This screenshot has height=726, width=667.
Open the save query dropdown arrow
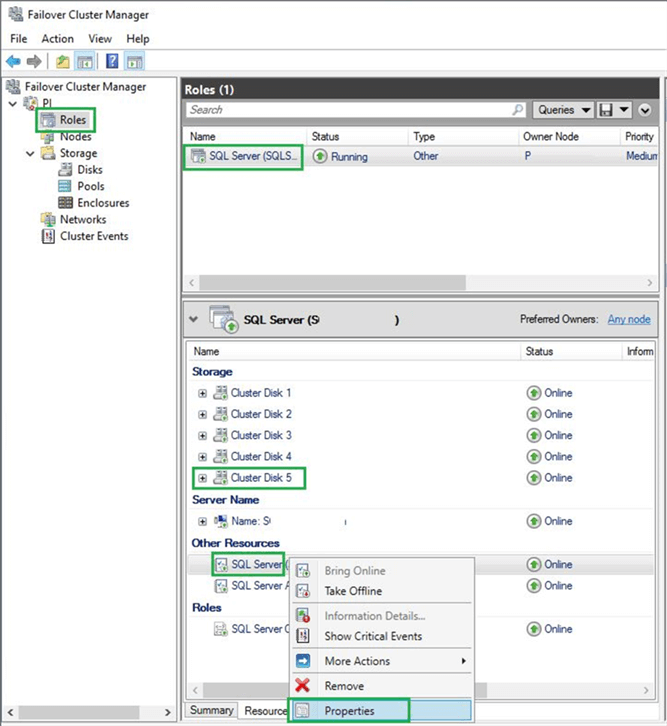point(624,110)
